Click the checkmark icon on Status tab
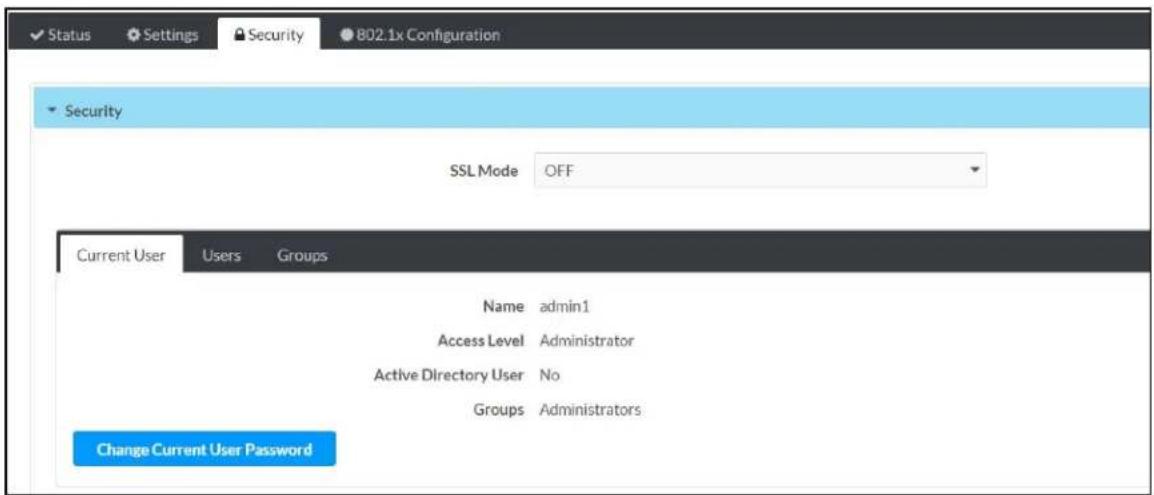This screenshot has width=1154, height=495. tap(38, 35)
